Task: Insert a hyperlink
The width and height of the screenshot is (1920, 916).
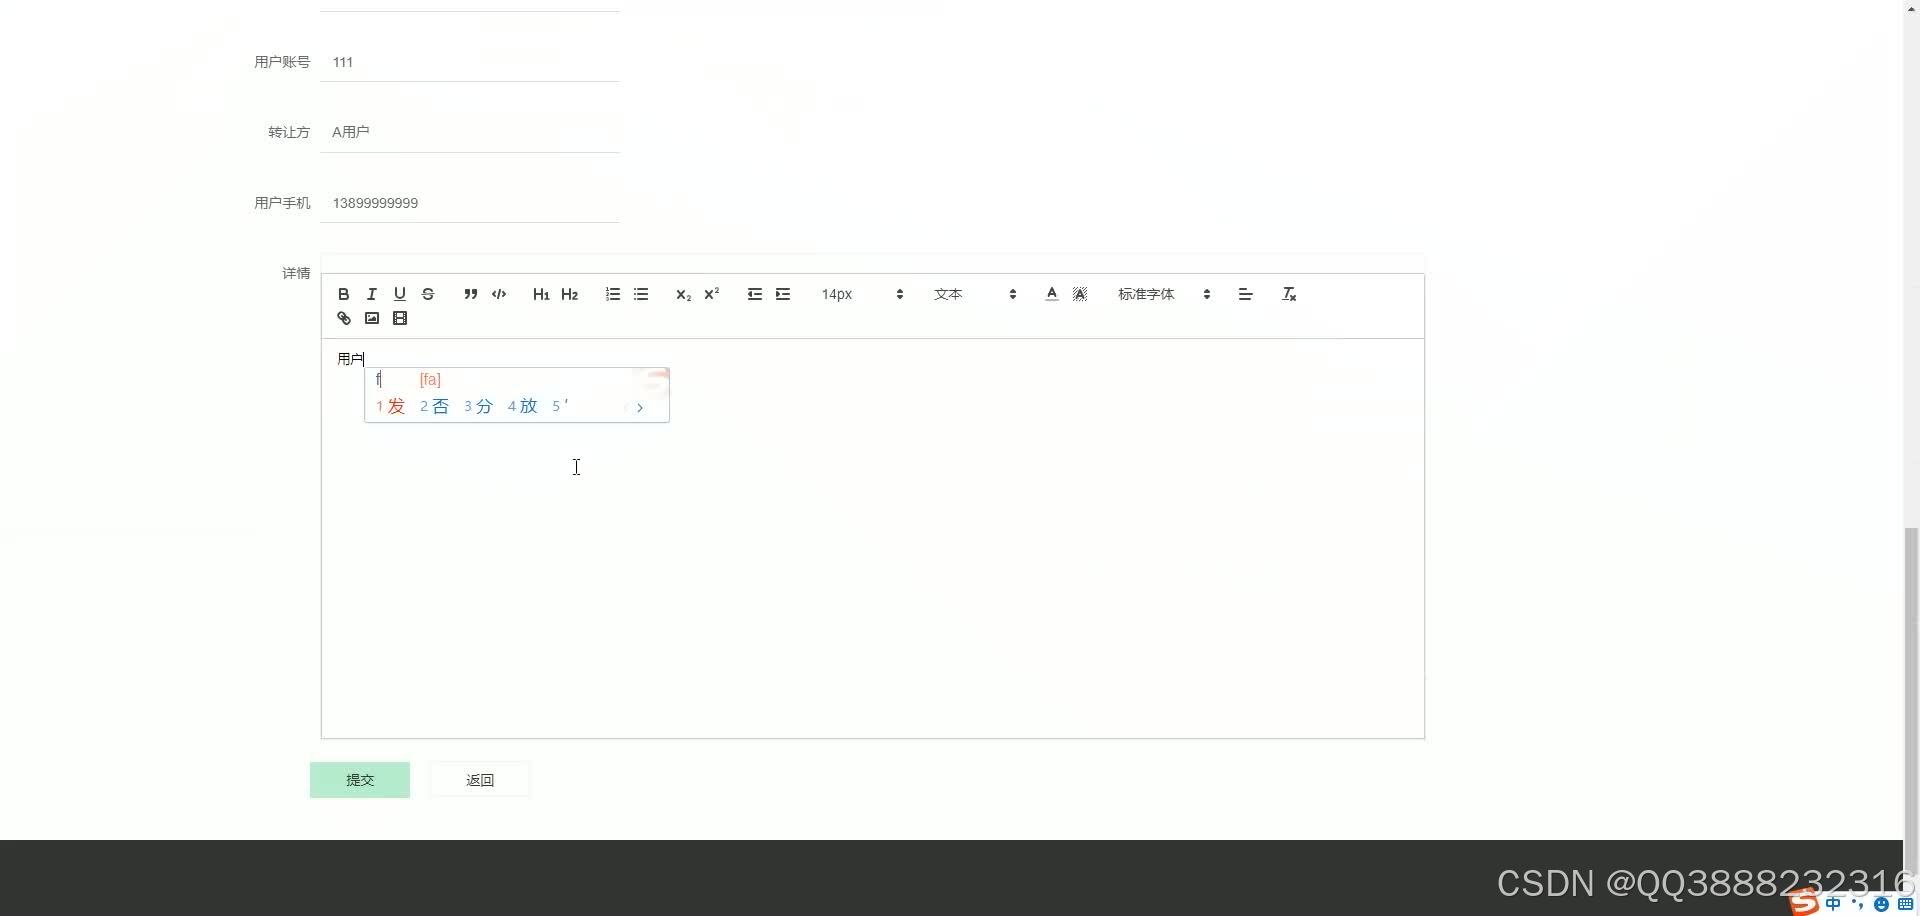Action: point(343,318)
